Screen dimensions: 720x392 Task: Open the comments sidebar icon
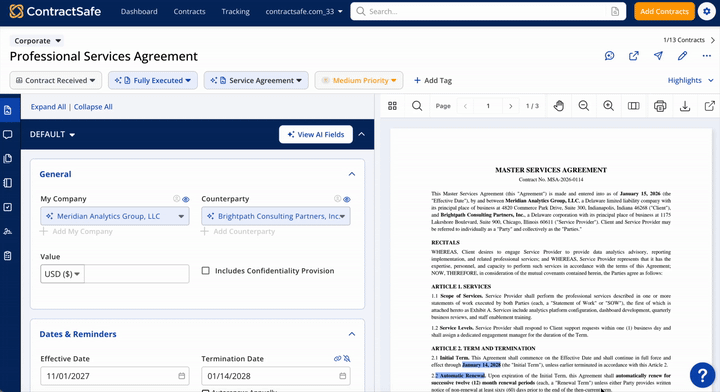(8, 134)
